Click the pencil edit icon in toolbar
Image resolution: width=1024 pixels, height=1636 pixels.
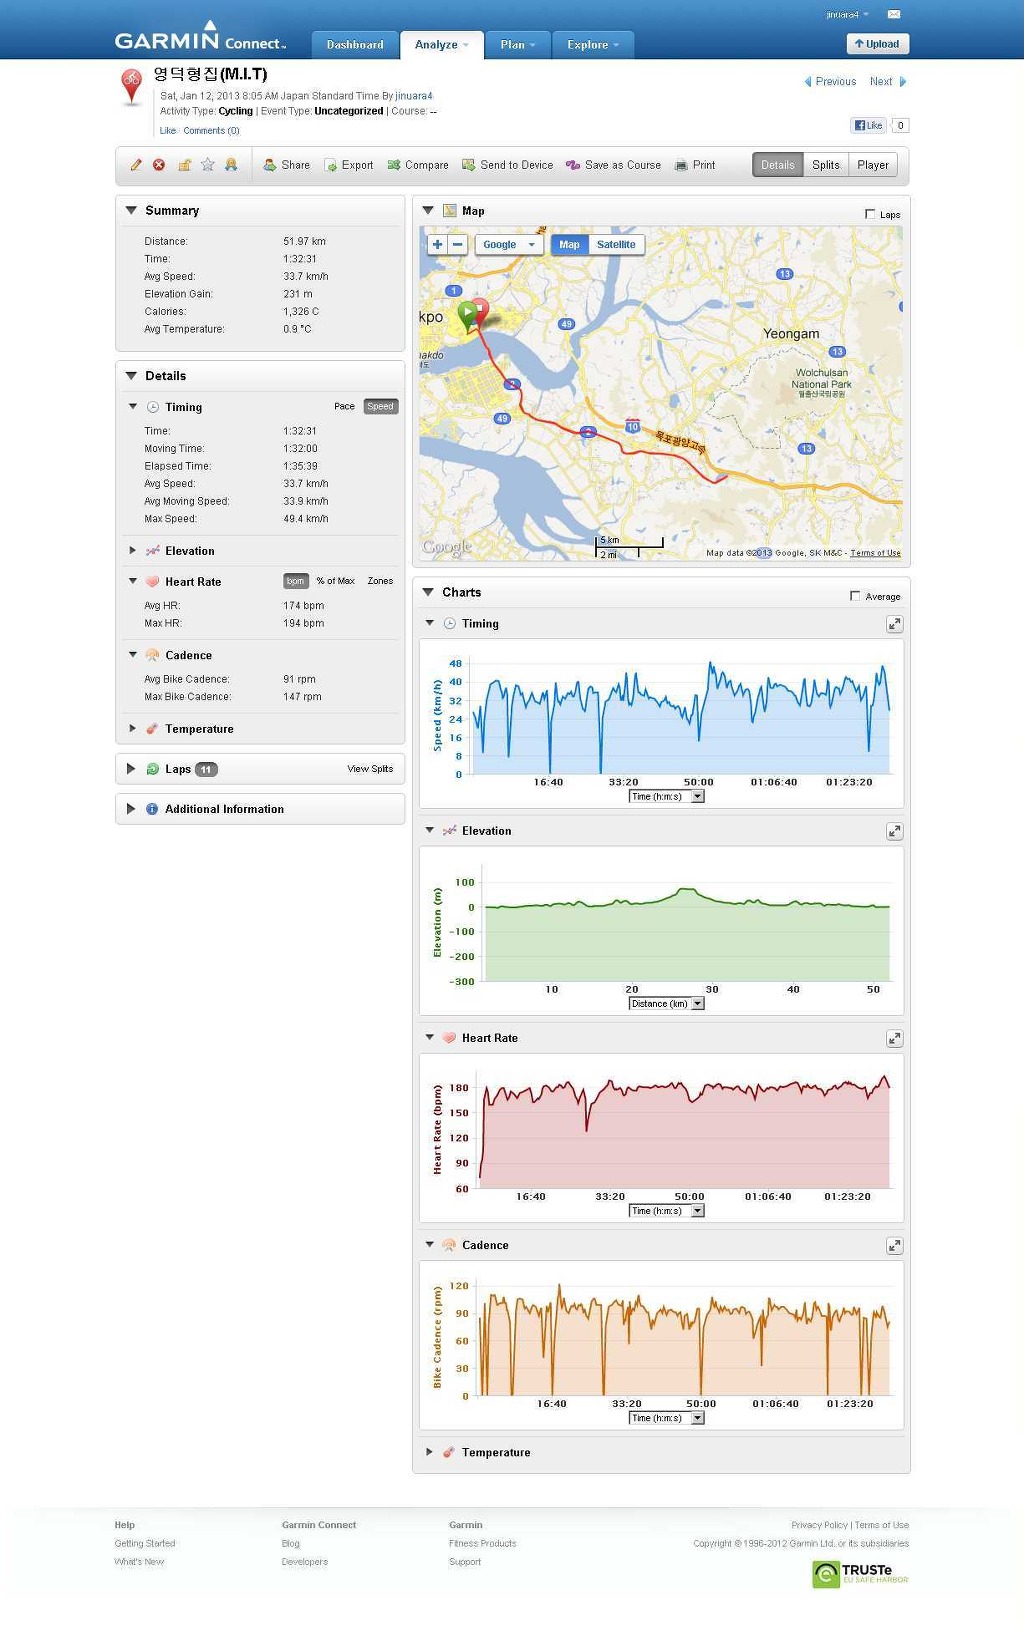(136, 165)
